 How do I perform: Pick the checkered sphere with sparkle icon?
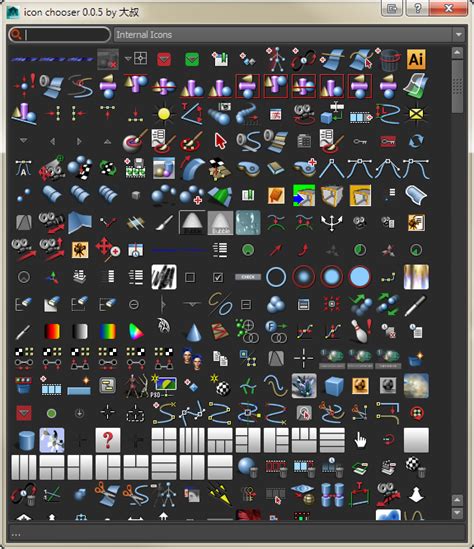tap(220, 386)
